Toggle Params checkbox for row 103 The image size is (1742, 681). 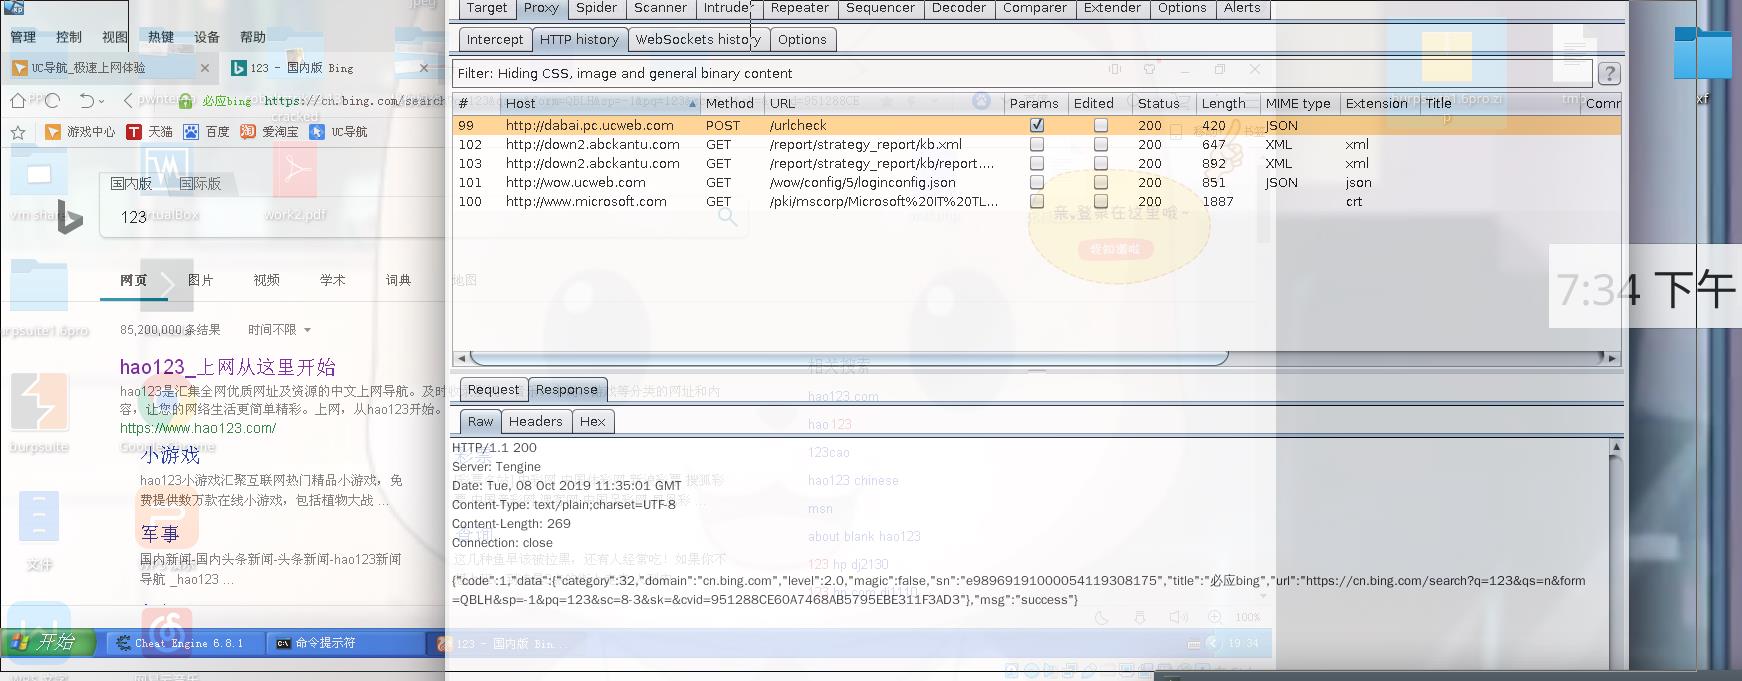(x=1037, y=163)
